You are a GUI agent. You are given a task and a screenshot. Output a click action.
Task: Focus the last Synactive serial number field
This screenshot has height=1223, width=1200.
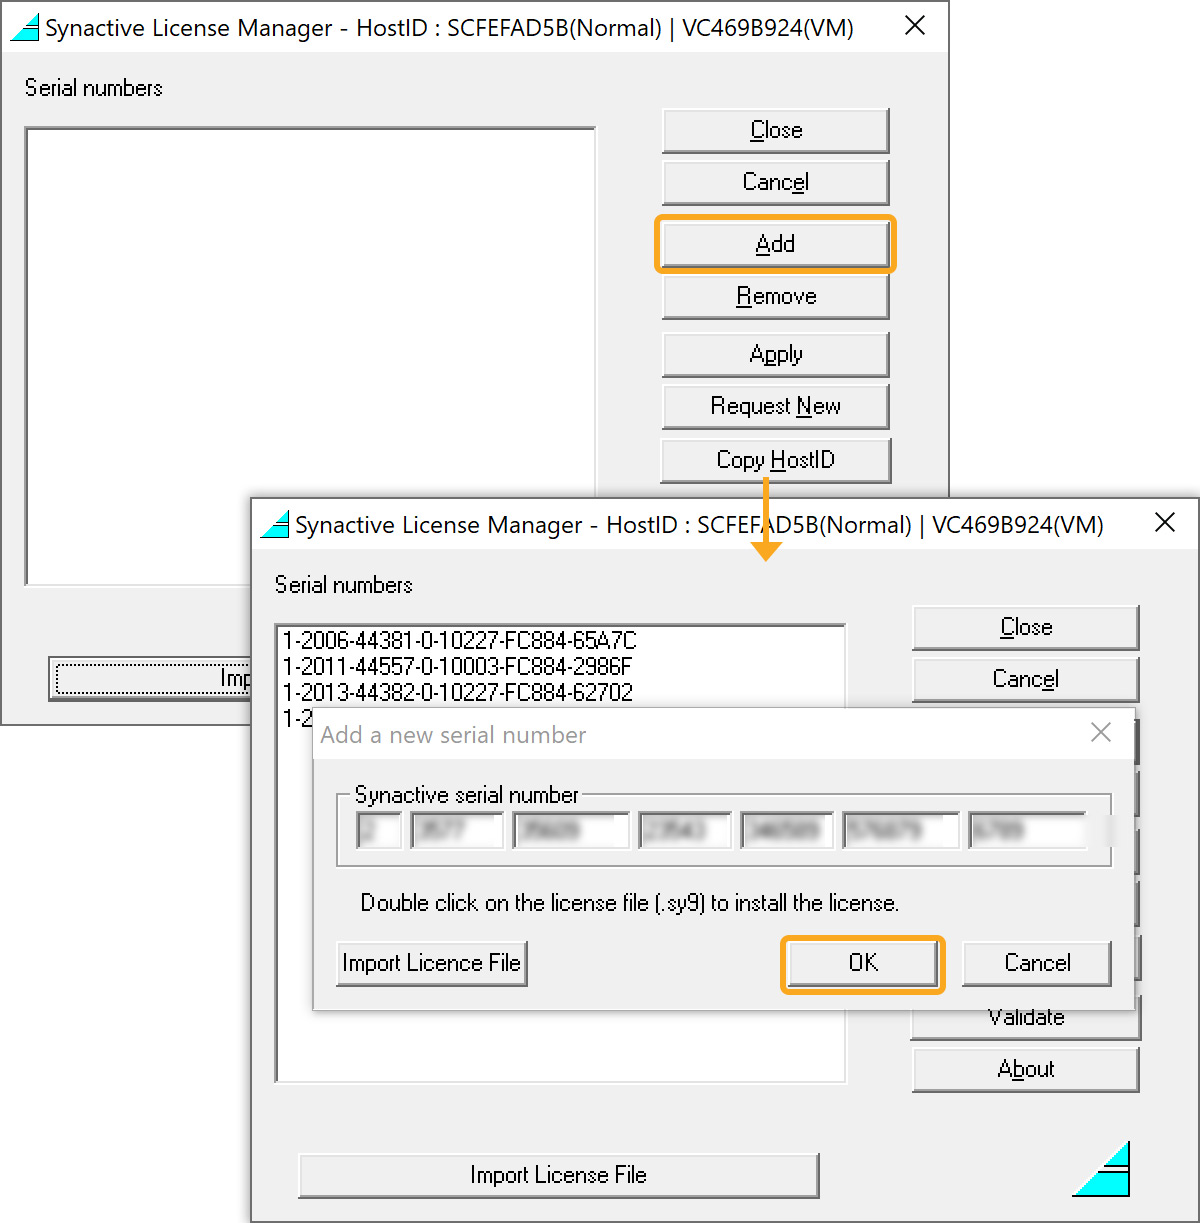tap(1027, 830)
